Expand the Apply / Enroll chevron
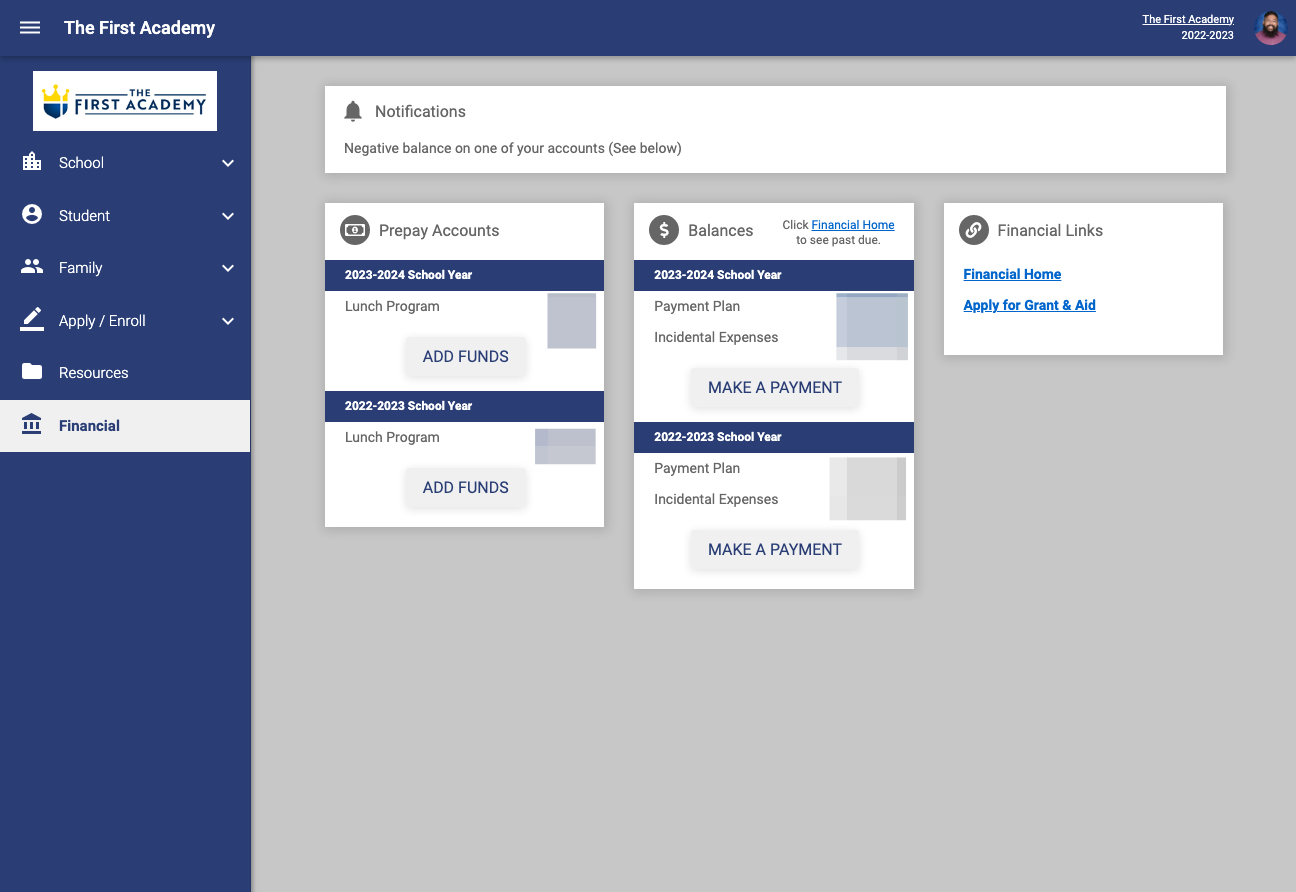The height and width of the screenshot is (892, 1296). coord(228,321)
